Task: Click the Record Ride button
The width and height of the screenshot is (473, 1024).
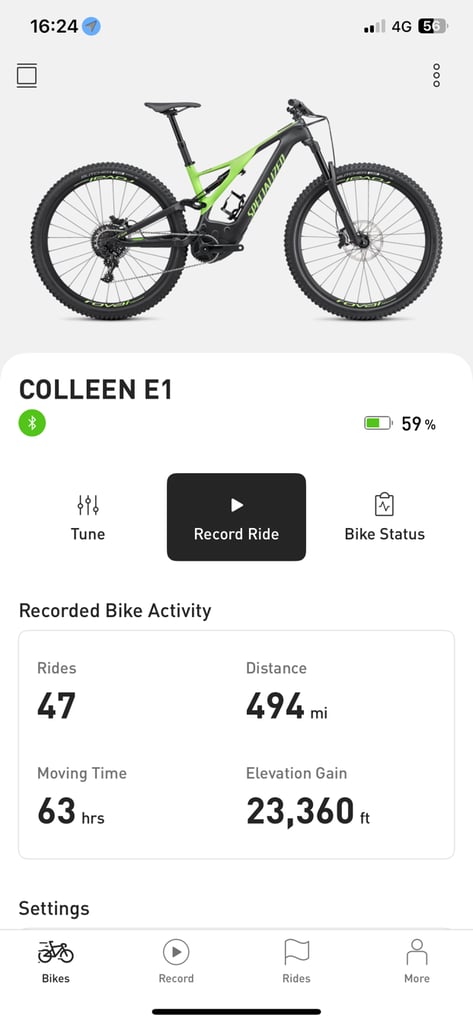Action: 236,517
